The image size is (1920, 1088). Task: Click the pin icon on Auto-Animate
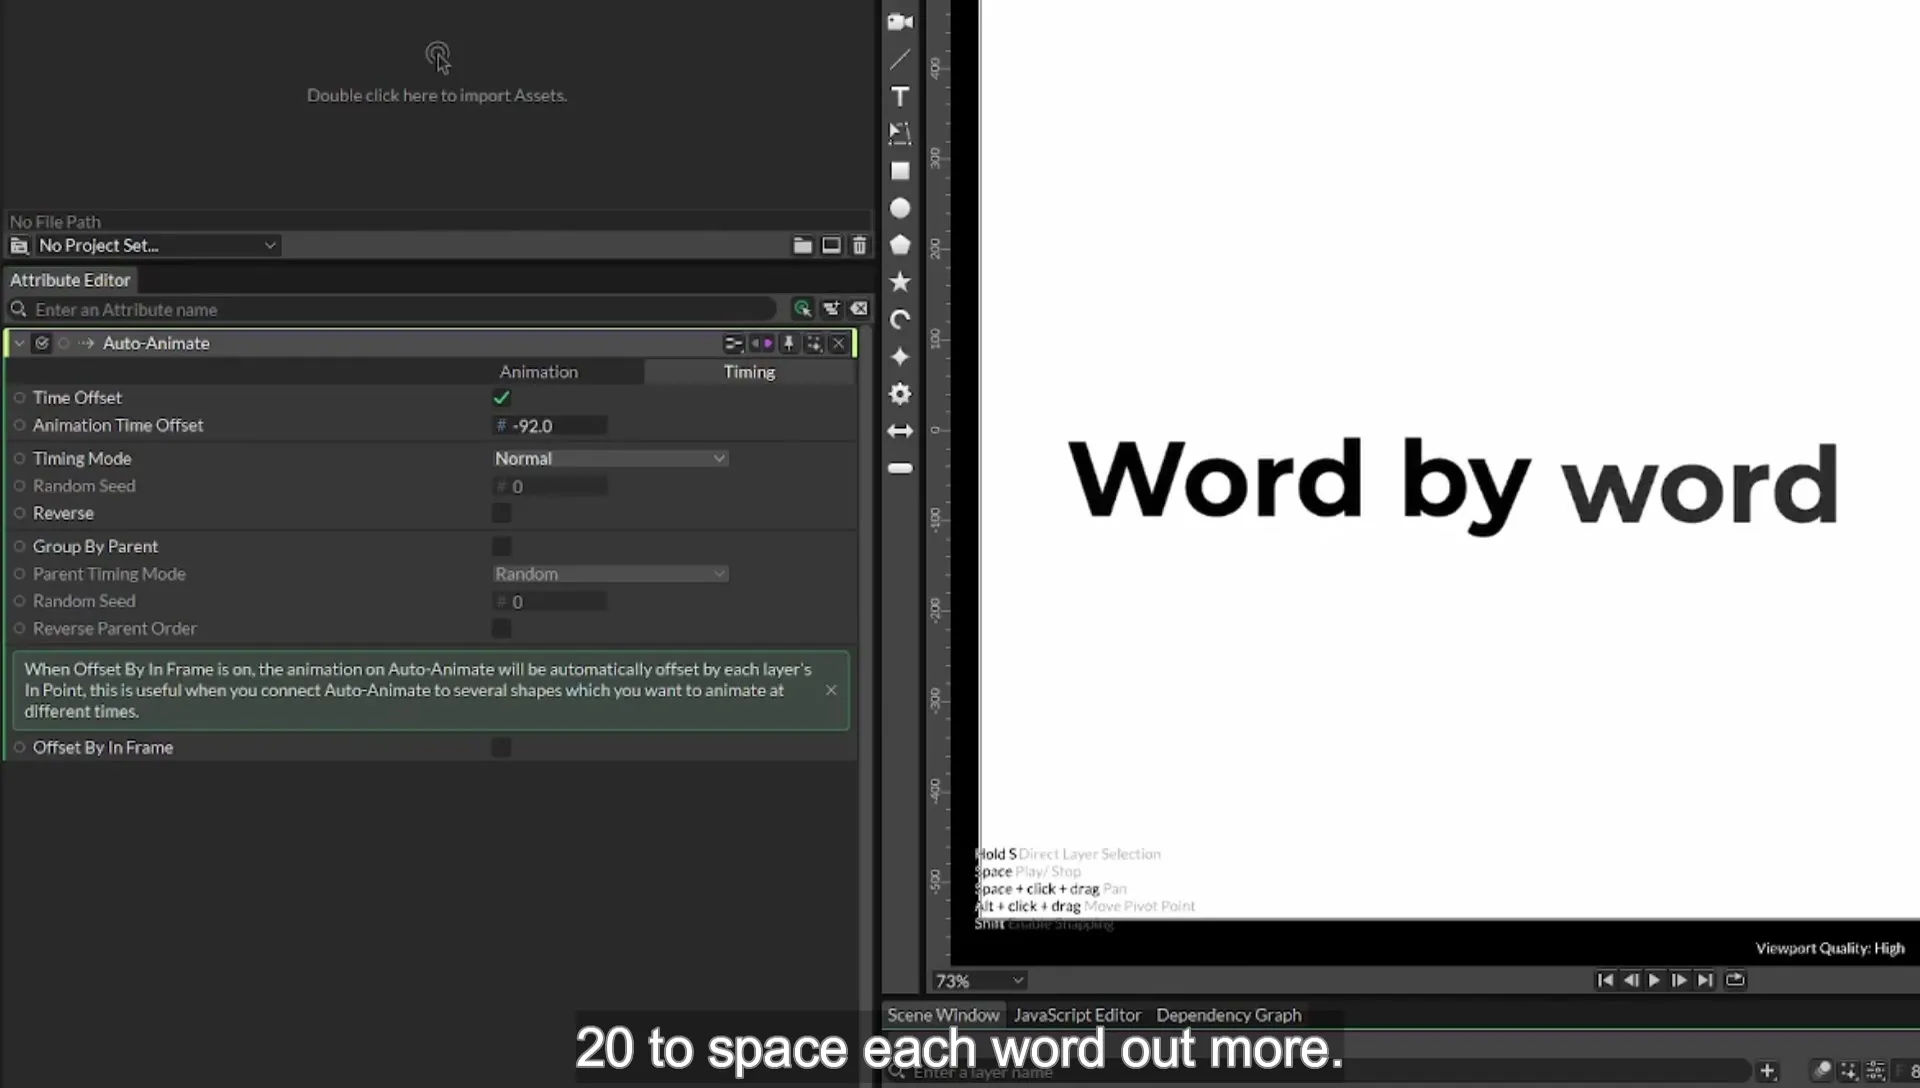pos(788,344)
